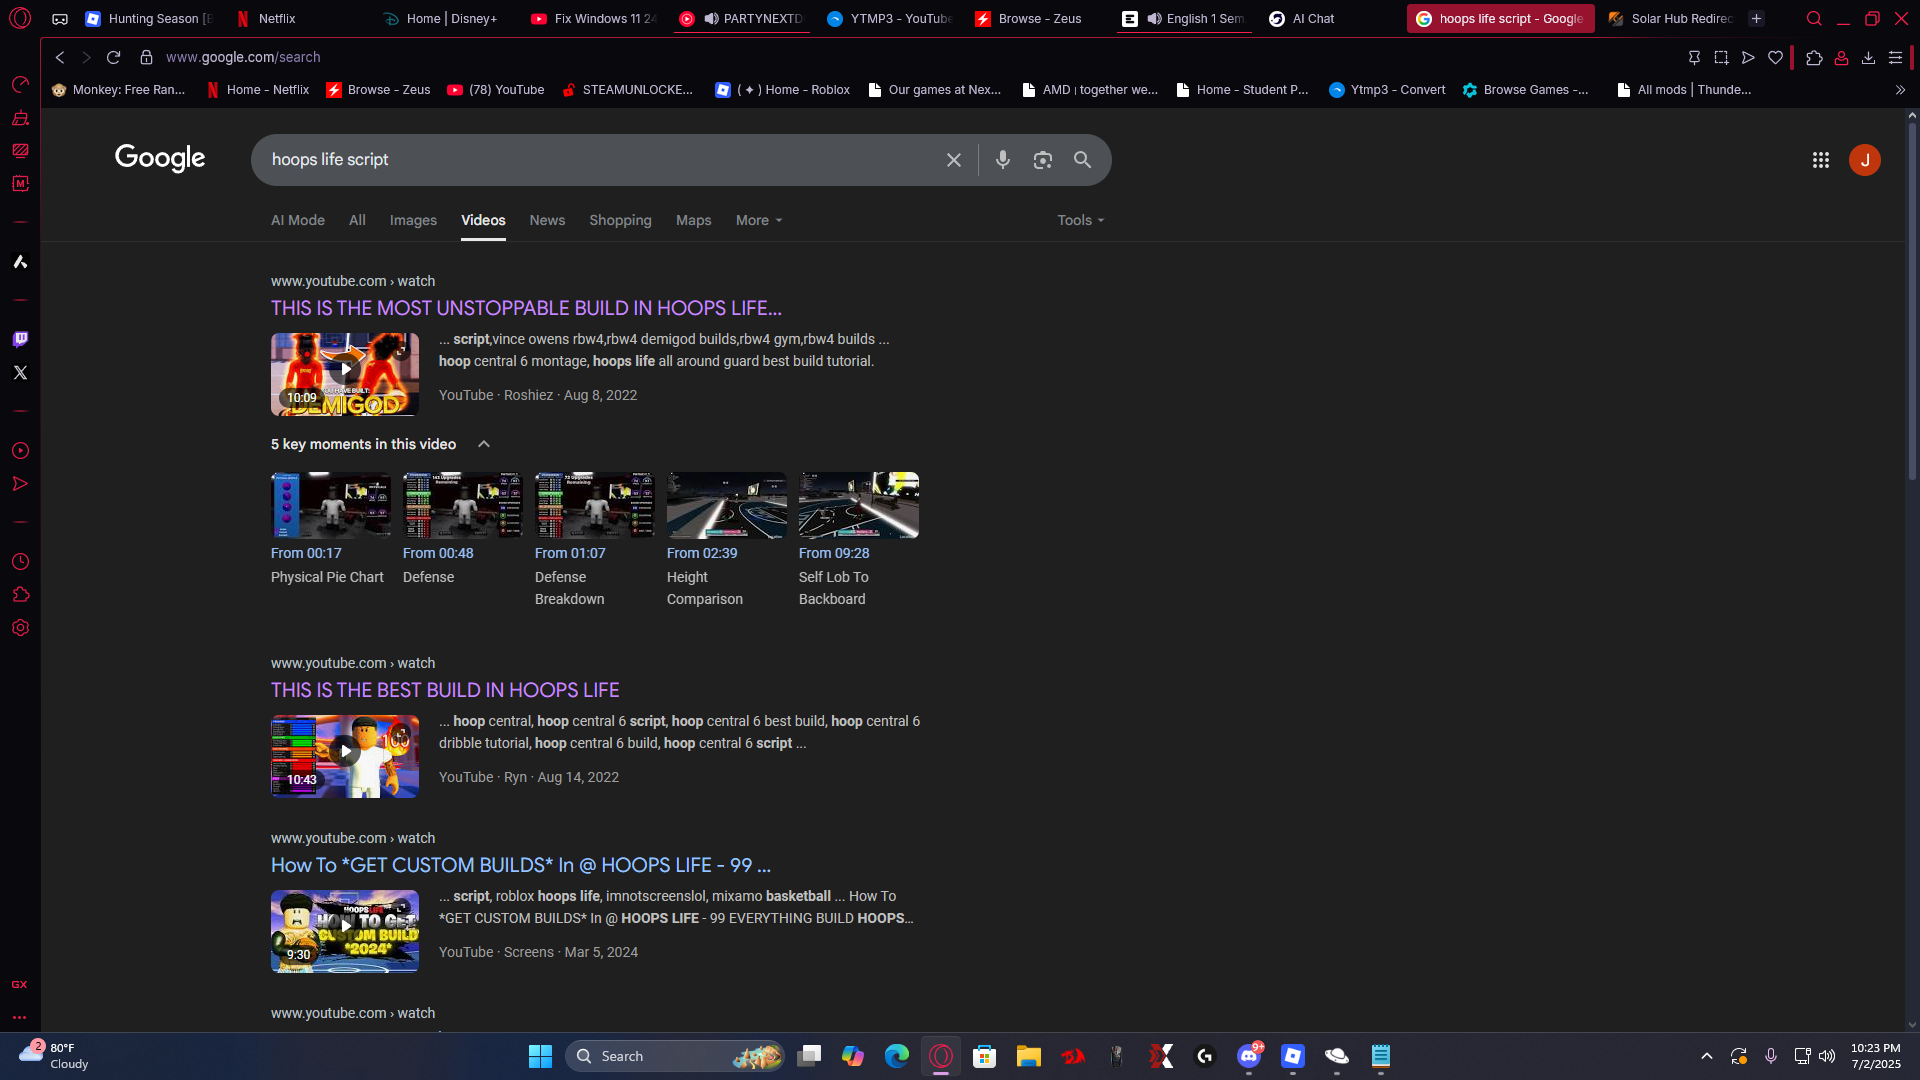Open Twitch in the Opera GX sidebar
Viewport: 1920px width, 1080px height.
20,339
